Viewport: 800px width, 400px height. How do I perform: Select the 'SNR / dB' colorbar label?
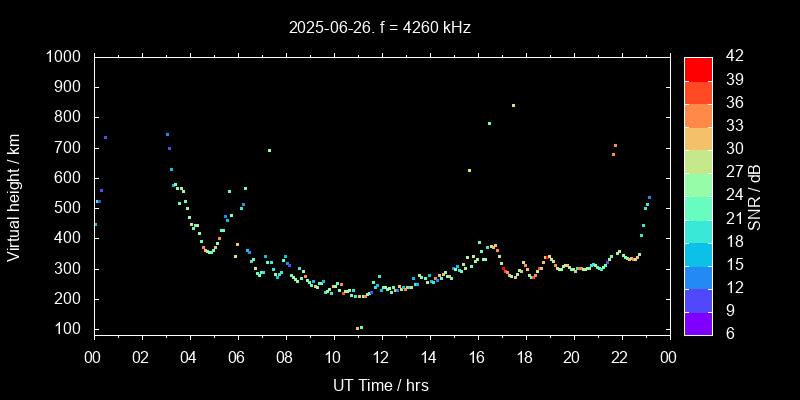[x=755, y=196]
